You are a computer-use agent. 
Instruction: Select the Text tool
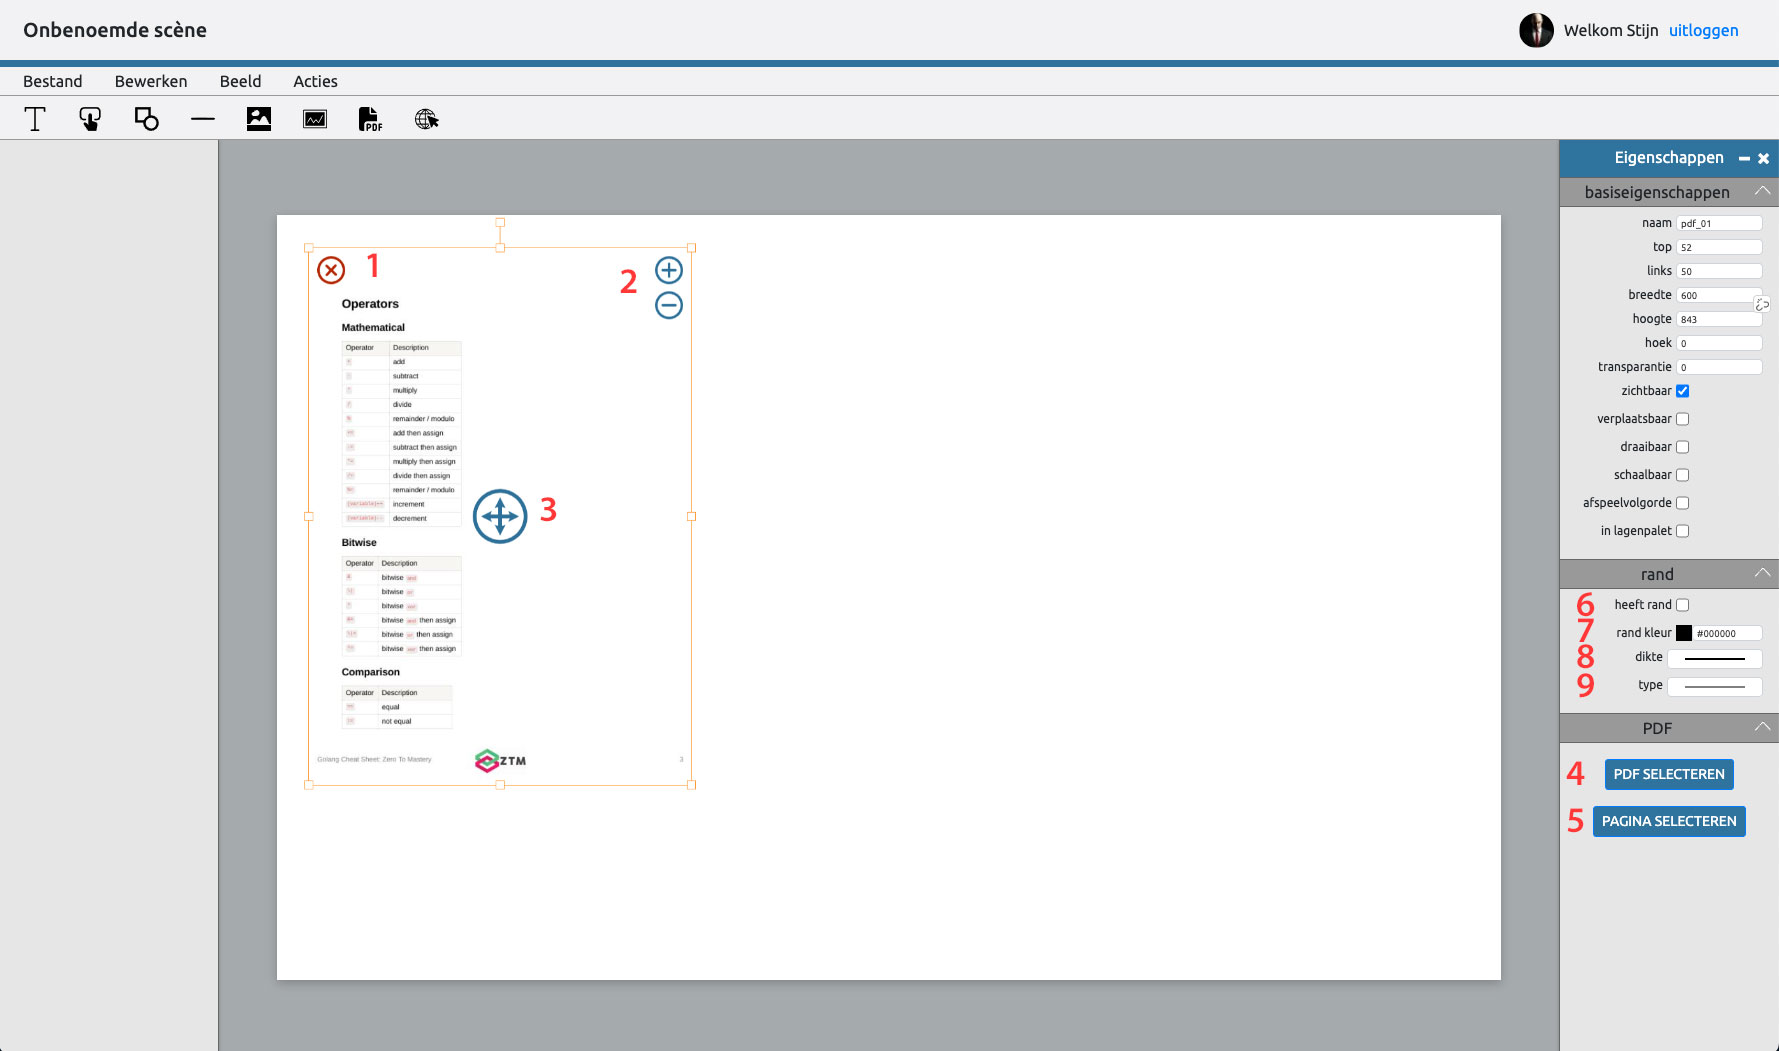[35, 119]
